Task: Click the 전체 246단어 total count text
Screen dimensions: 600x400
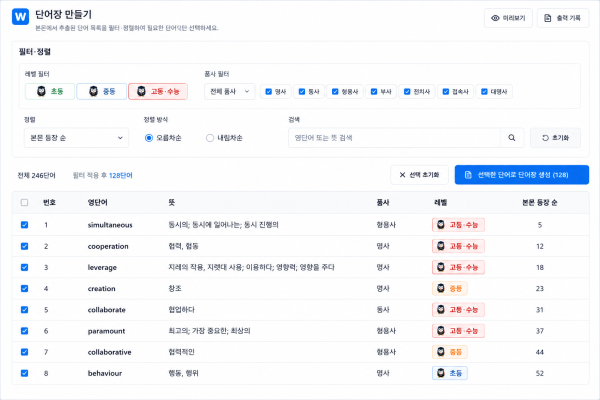Action: point(36,175)
